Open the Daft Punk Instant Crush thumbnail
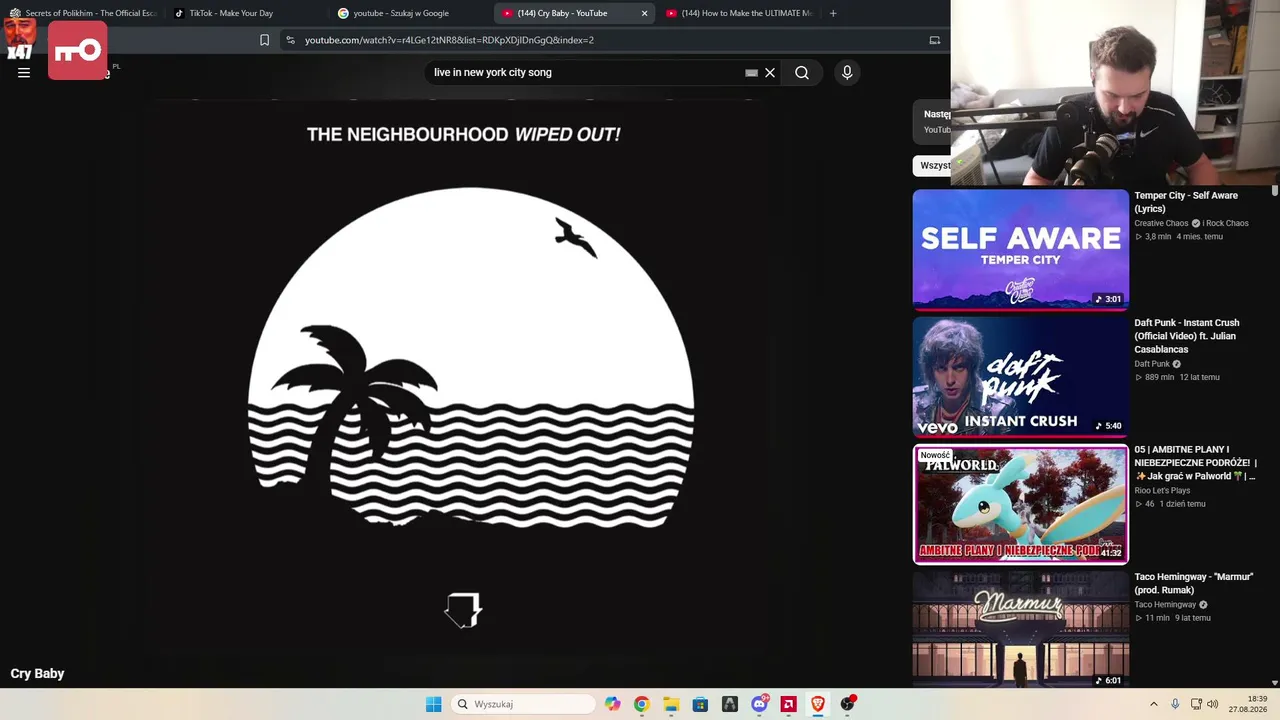This screenshot has height=720, width=1280. (x=1020, y=377)
